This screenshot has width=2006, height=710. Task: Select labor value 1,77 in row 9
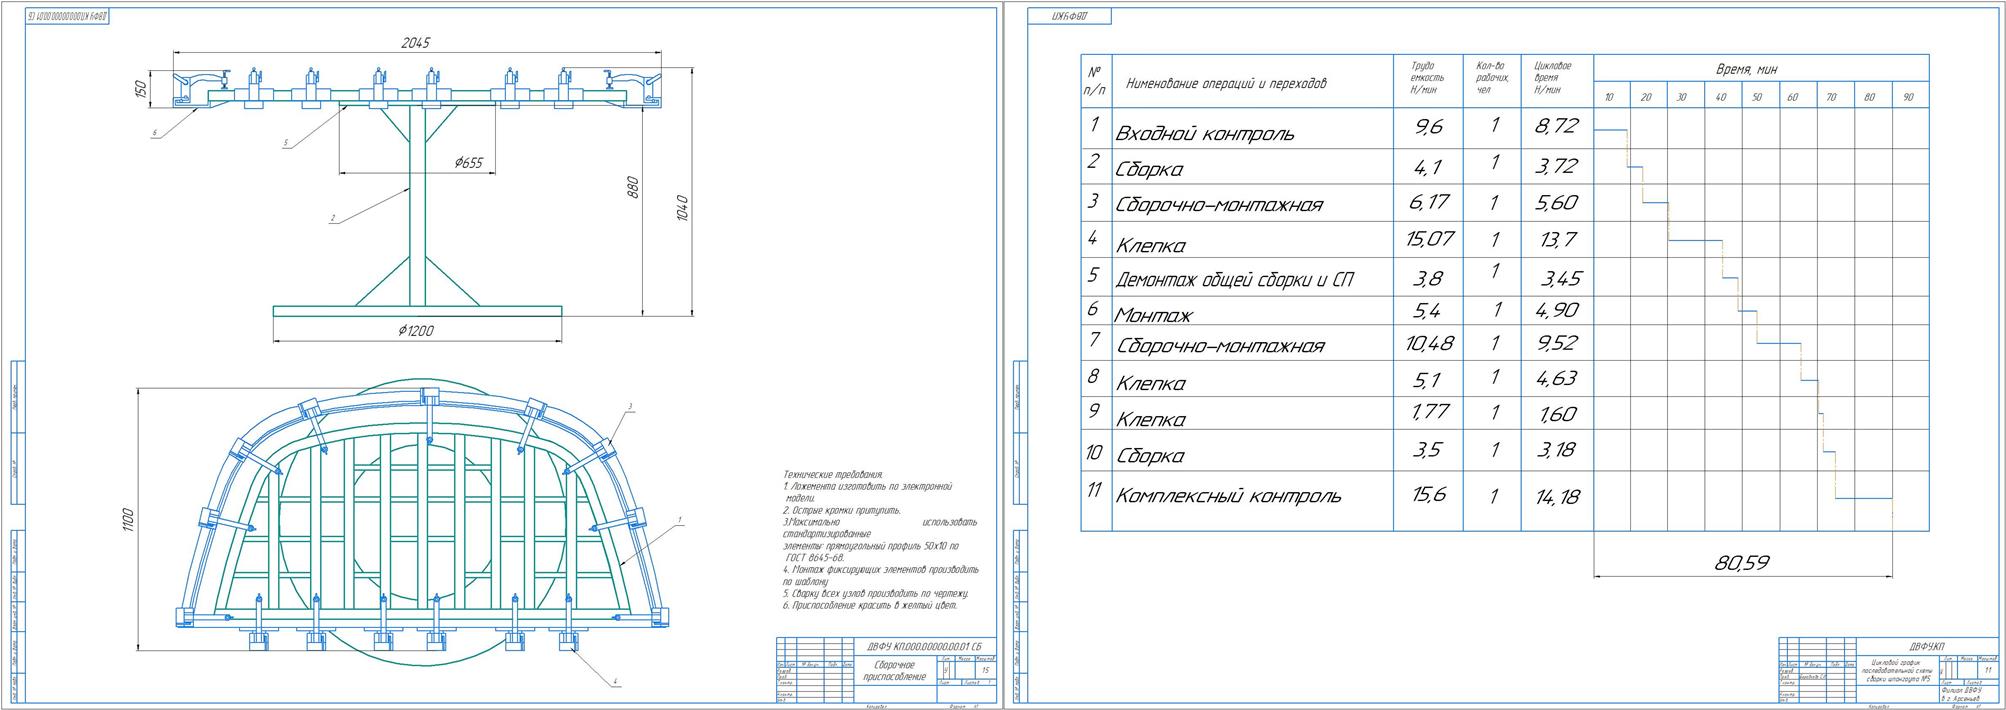click(1428, 411)
